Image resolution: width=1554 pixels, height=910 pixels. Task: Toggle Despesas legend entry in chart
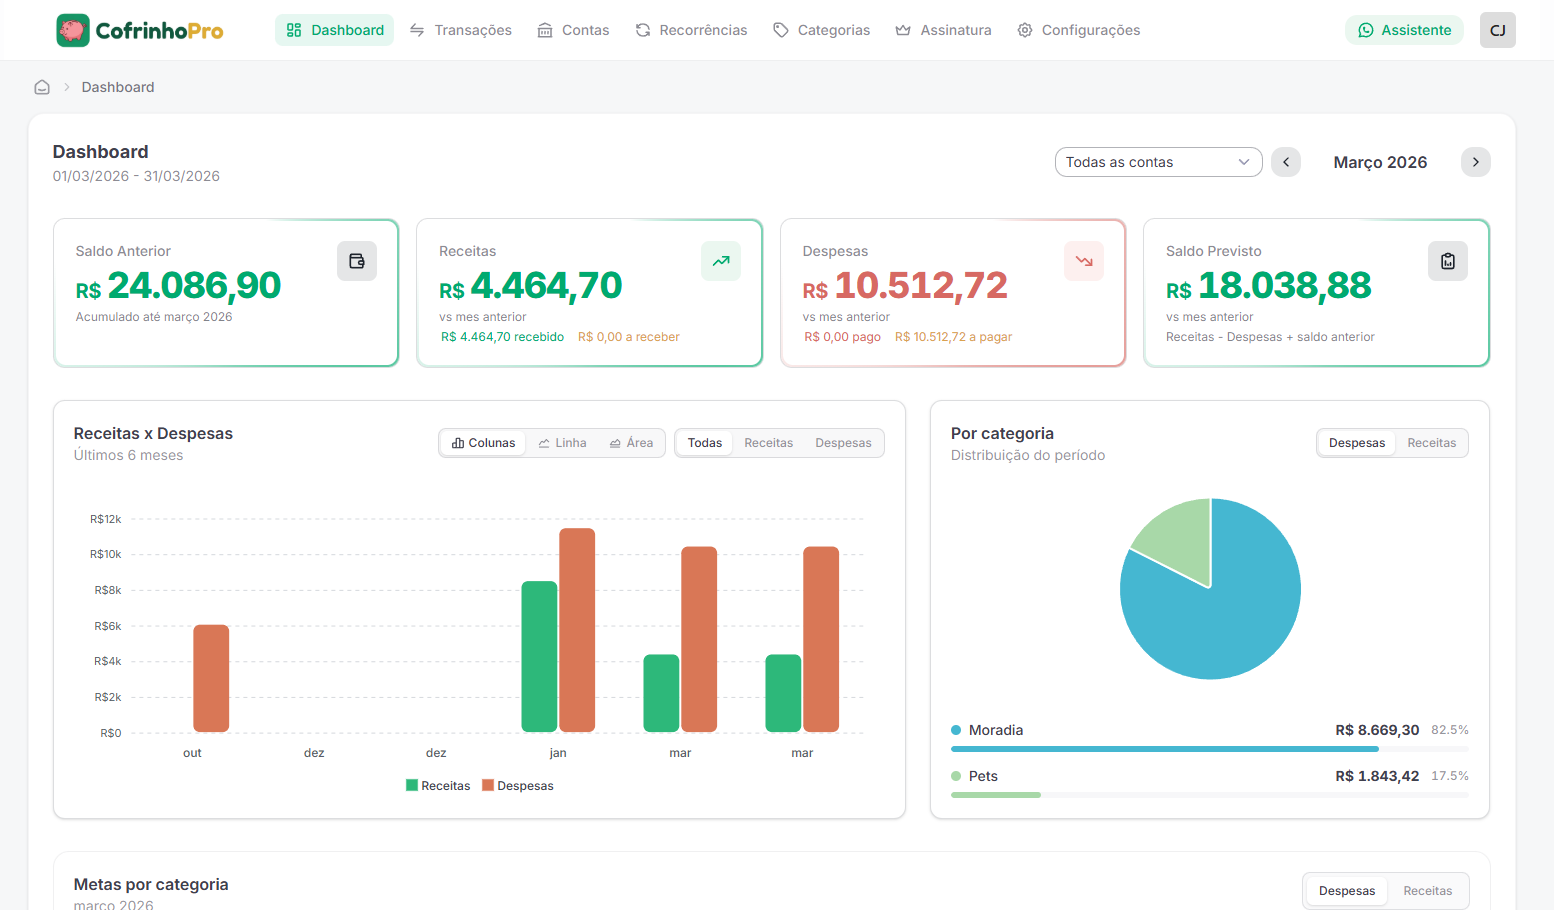pos(518,786)
